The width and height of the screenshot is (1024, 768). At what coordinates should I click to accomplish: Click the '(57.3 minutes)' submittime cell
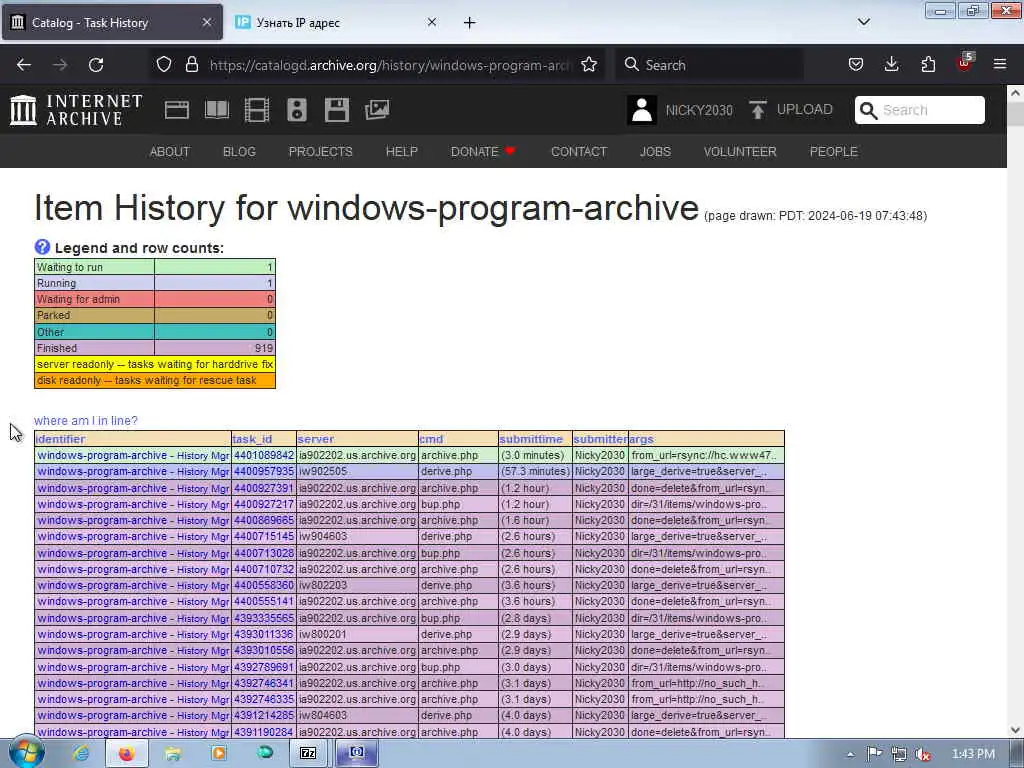pos(535,472)
